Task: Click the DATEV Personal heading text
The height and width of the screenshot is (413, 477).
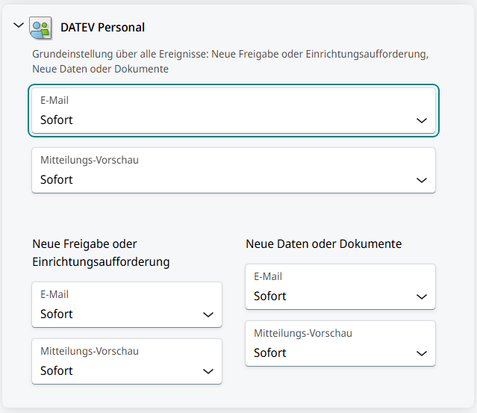Action: click(103, 27)
